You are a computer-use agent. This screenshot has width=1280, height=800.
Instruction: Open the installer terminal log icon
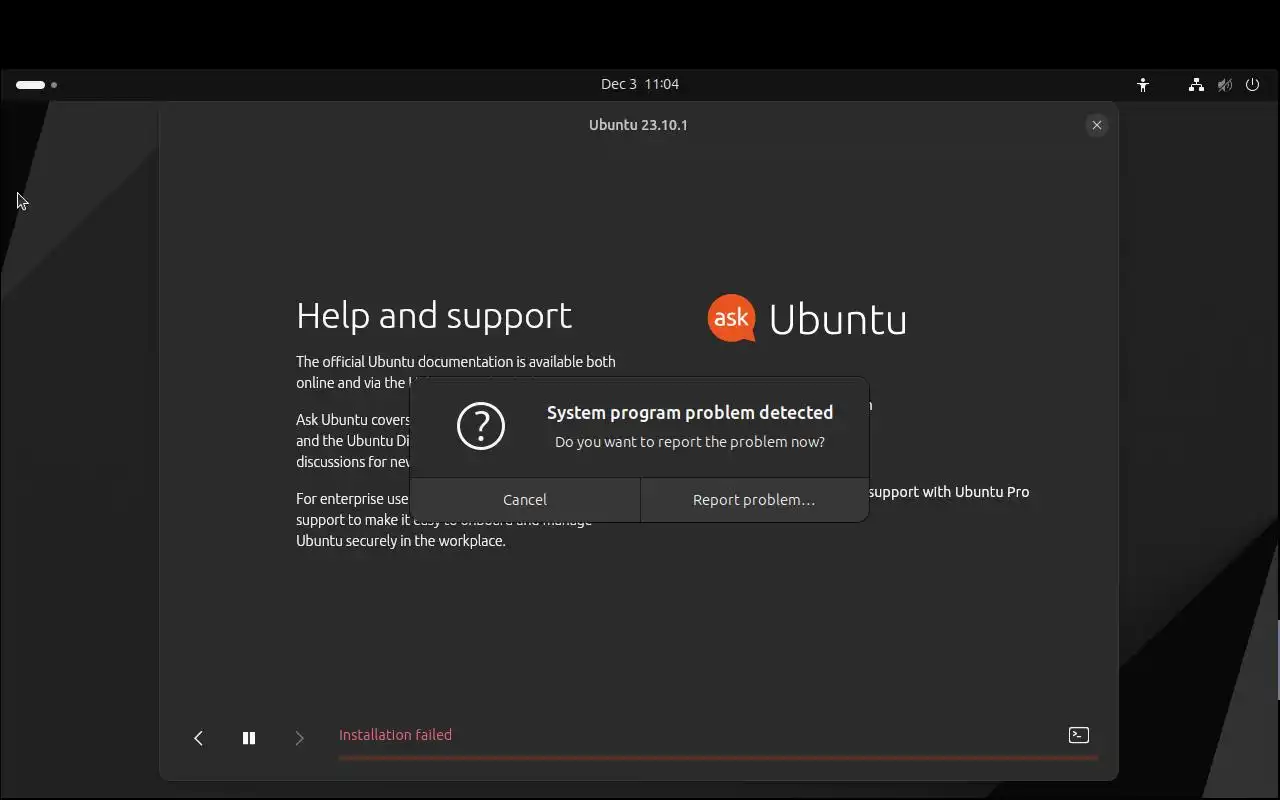1079,735
